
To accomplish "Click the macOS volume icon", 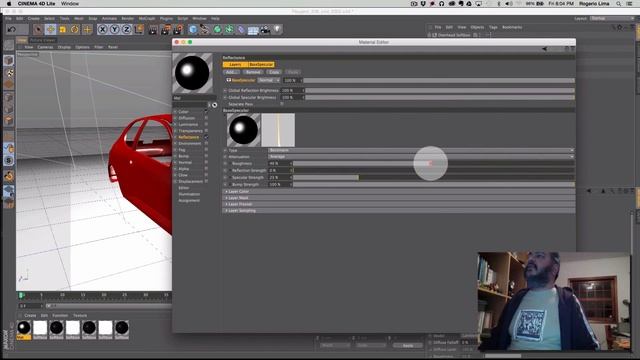I will click(x=509, y=4).
